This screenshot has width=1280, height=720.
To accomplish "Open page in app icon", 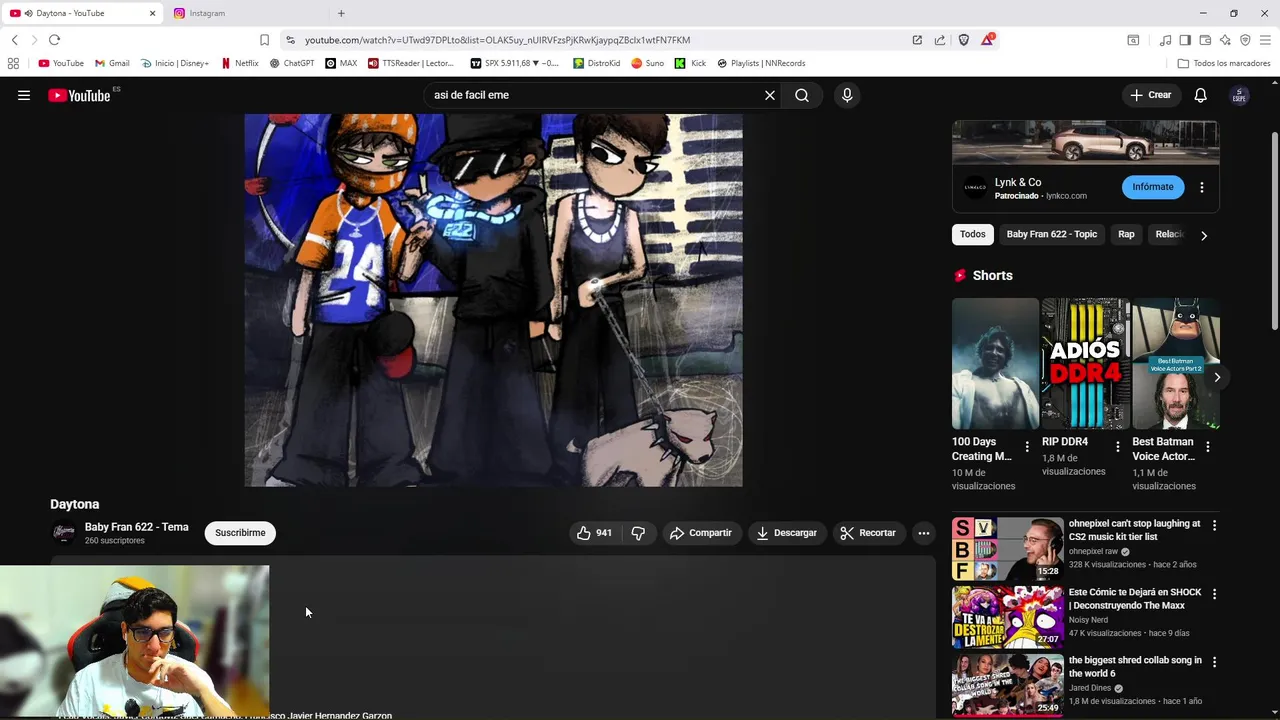I will coord(917,40).
